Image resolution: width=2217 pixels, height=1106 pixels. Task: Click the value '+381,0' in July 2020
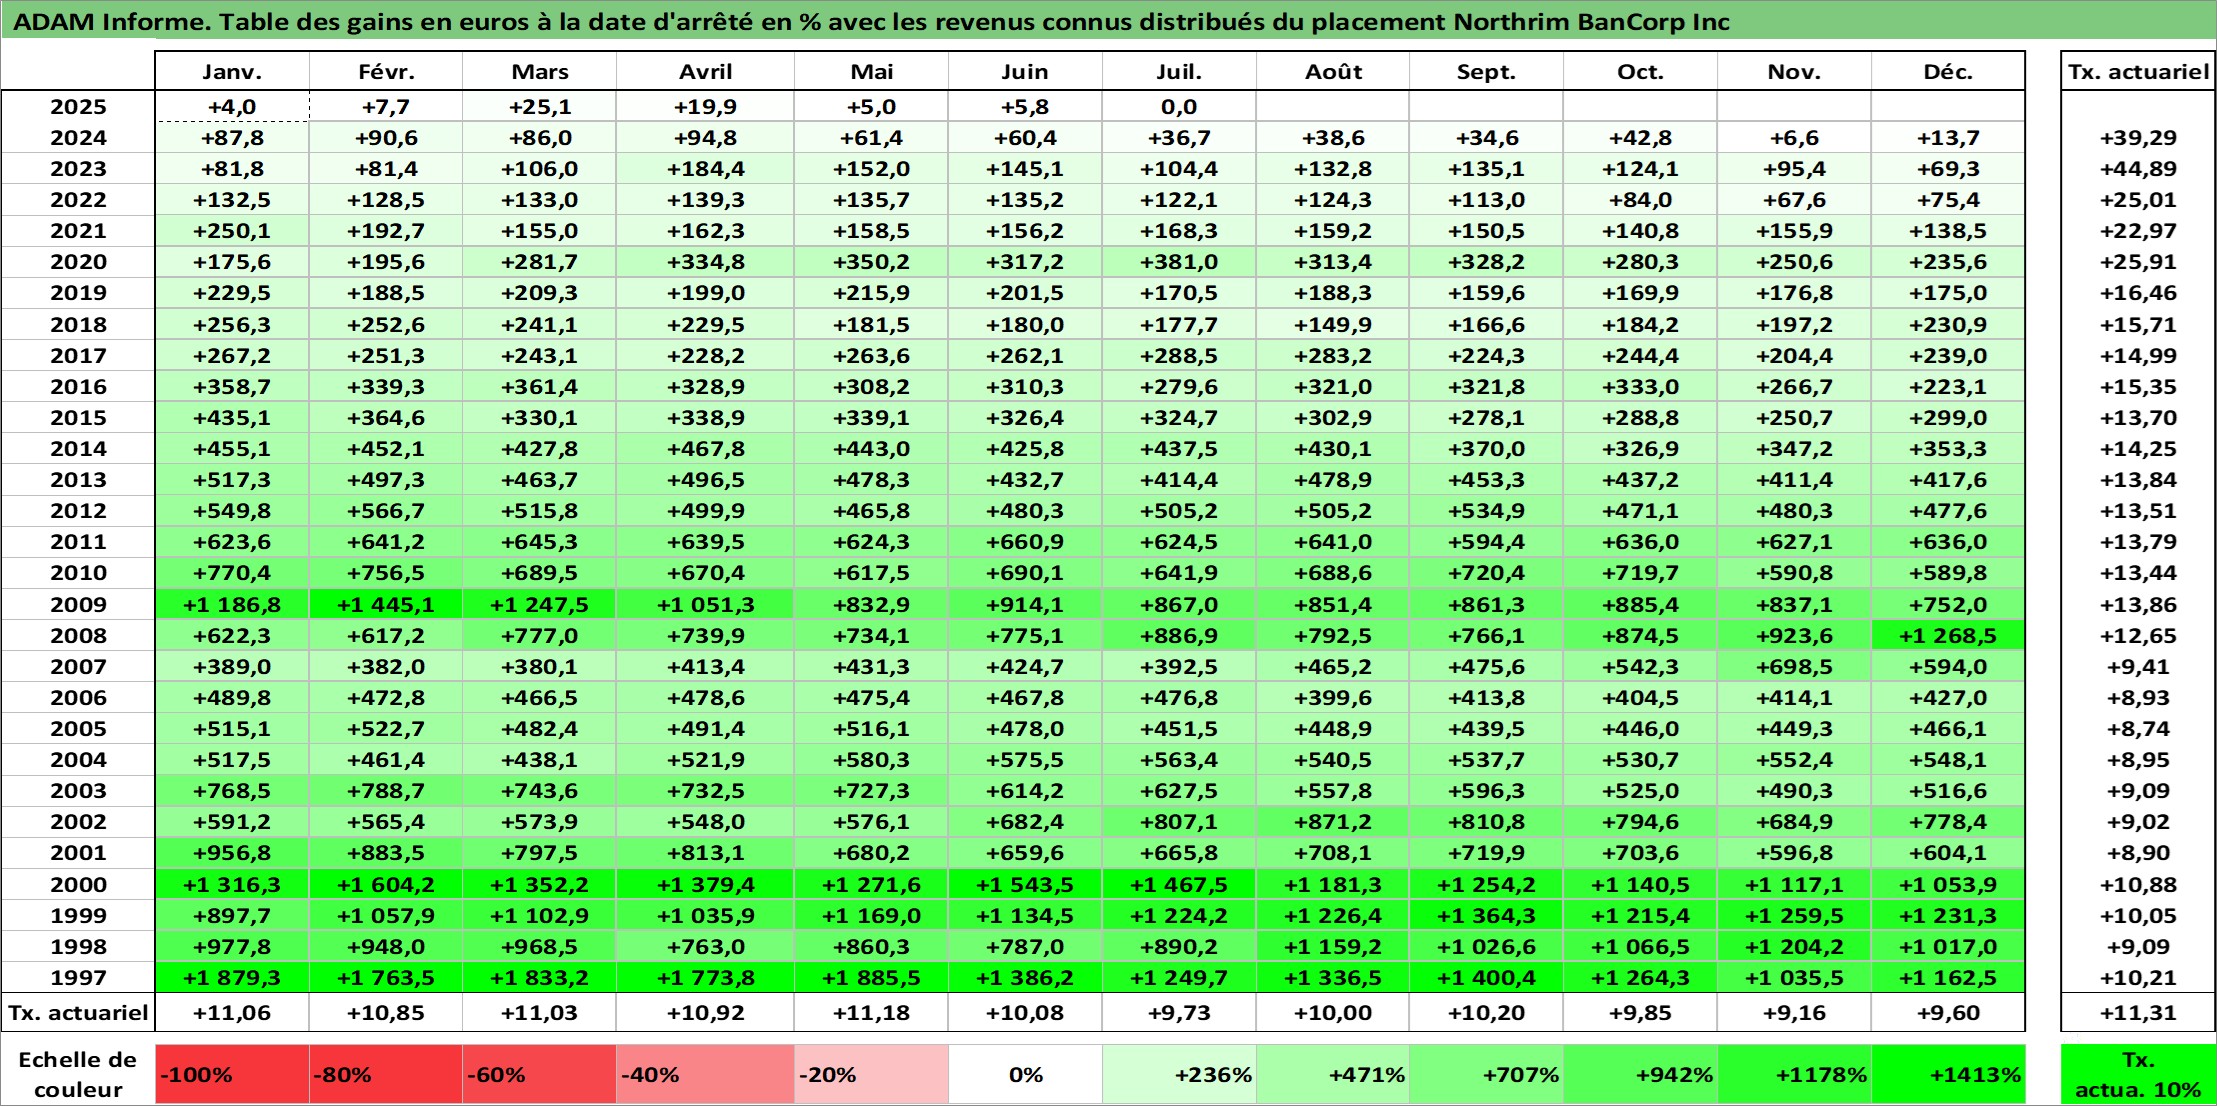tap(1179, 262)
